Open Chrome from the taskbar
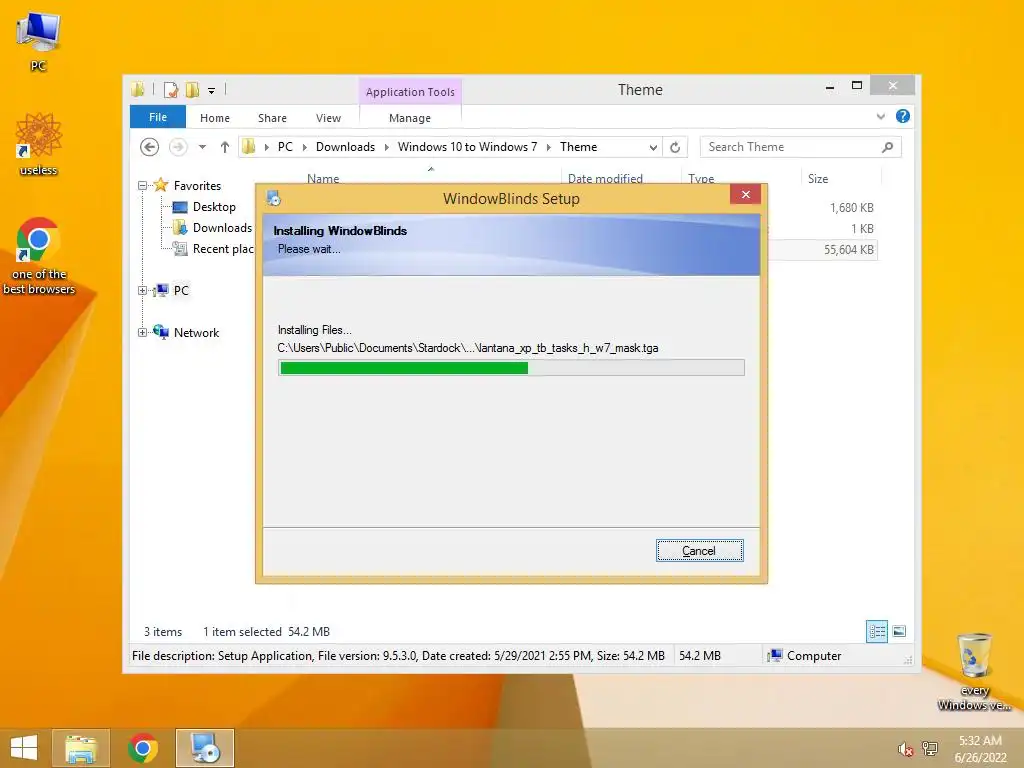This screenshot has height=768, width=1024. point(142,748)
